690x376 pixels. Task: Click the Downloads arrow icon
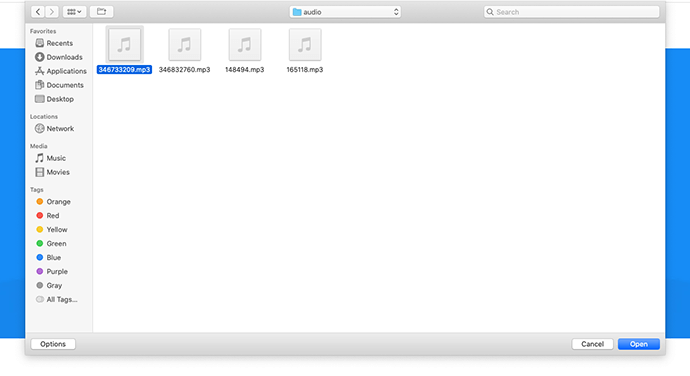(40, 57)
